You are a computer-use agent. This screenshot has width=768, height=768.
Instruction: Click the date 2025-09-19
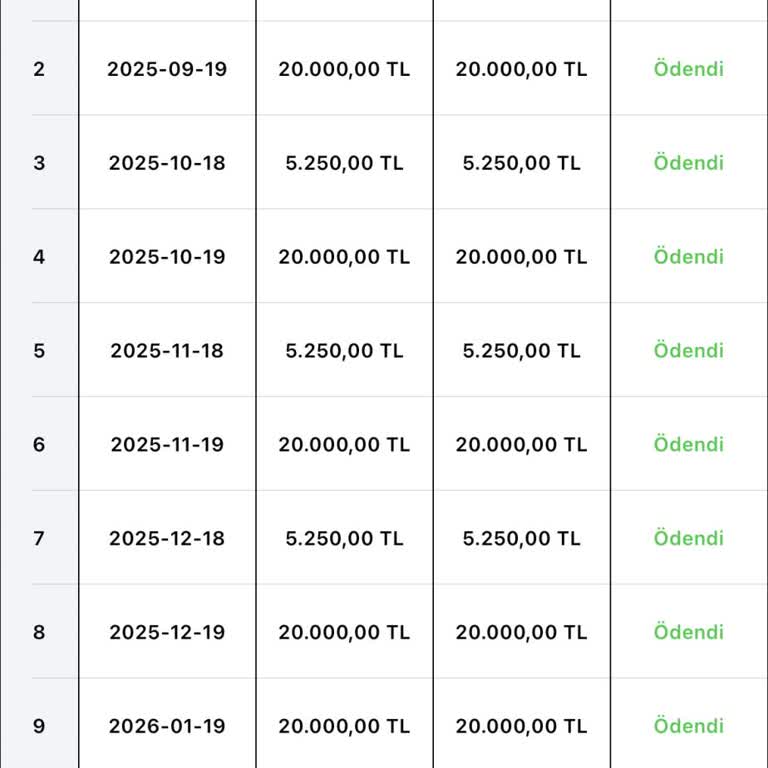tap(167, 69)
